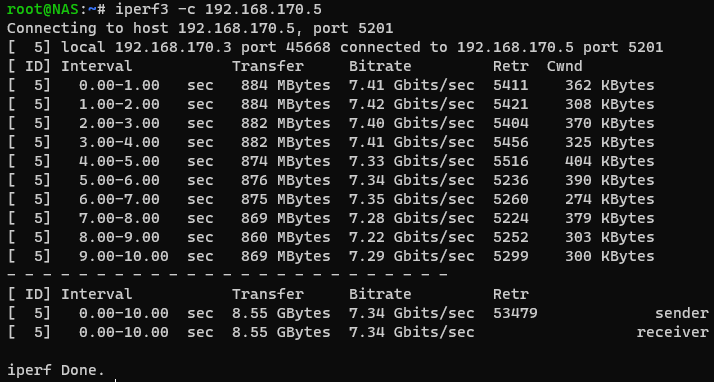Screen dimensions: 714x382
Task: Click the Connecting to host line
Action: [x=200, y=28]
